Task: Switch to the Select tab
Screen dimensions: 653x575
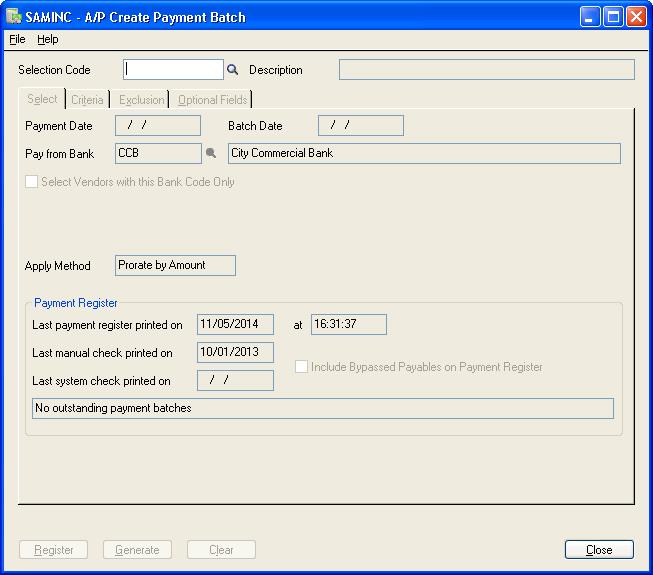Action: 42,99
